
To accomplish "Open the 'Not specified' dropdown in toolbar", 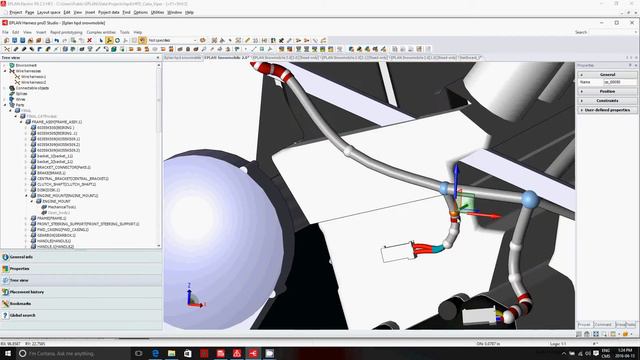I will (x=194, y=40).
